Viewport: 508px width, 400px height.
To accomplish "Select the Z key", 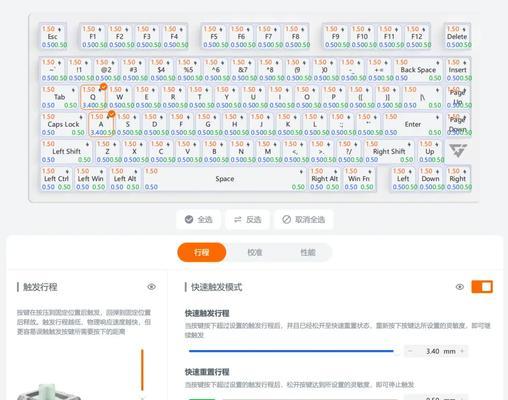I will (x=107, y=152).
